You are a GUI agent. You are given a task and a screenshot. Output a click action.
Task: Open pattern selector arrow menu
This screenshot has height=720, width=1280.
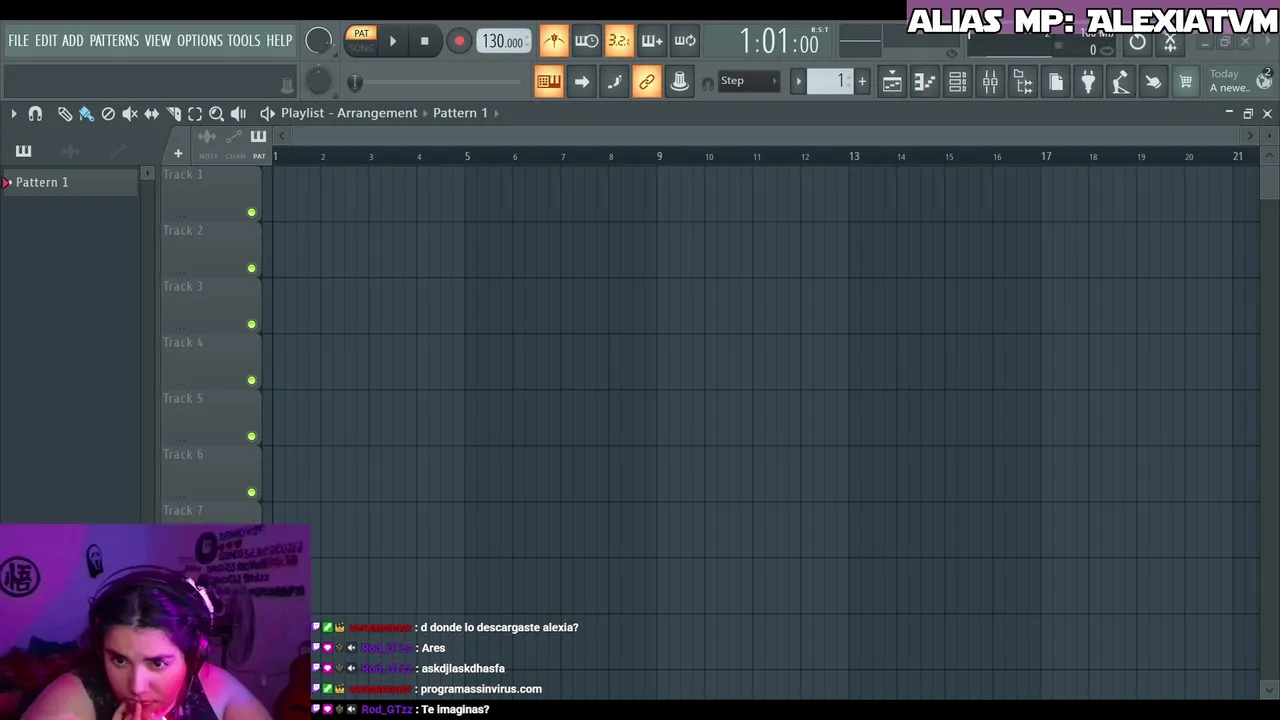click(x=798, y=81)
